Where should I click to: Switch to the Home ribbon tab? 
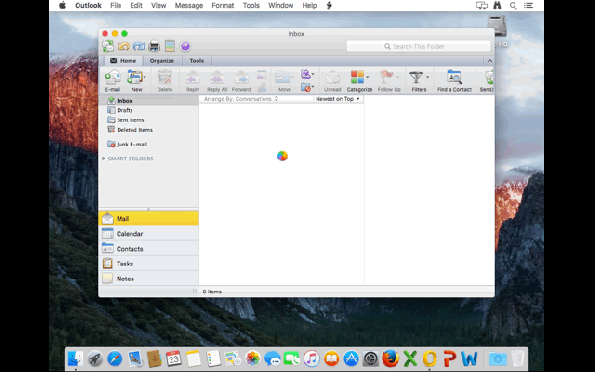[123, 61]
